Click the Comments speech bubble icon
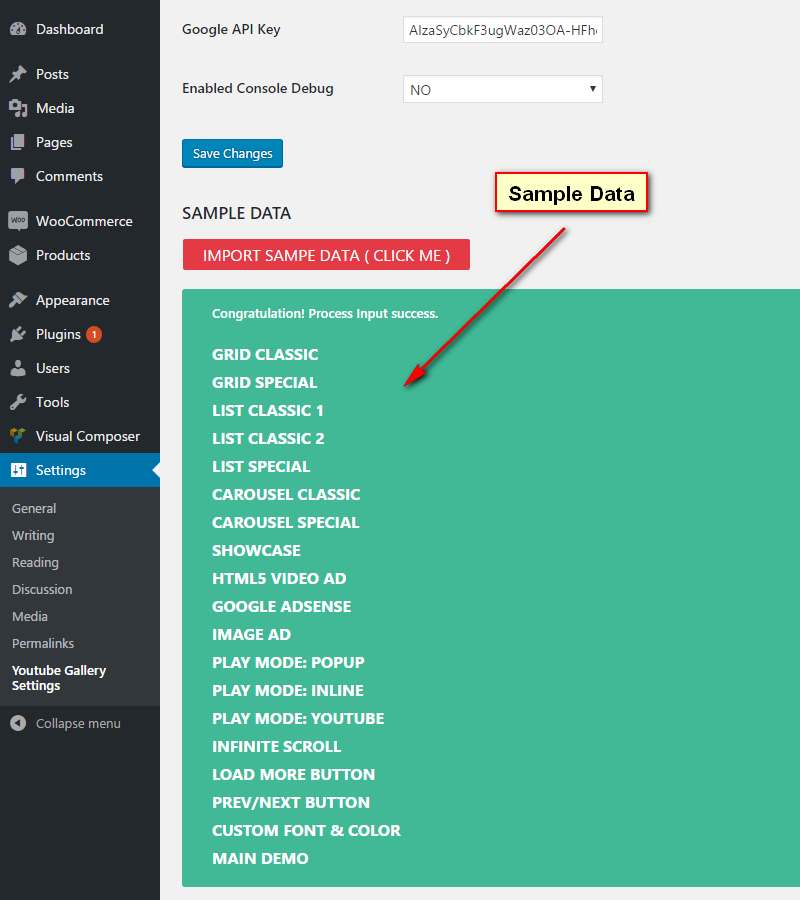Image resolution: width=800 pixels, height=900 pixels. click(x=18, y=176)
